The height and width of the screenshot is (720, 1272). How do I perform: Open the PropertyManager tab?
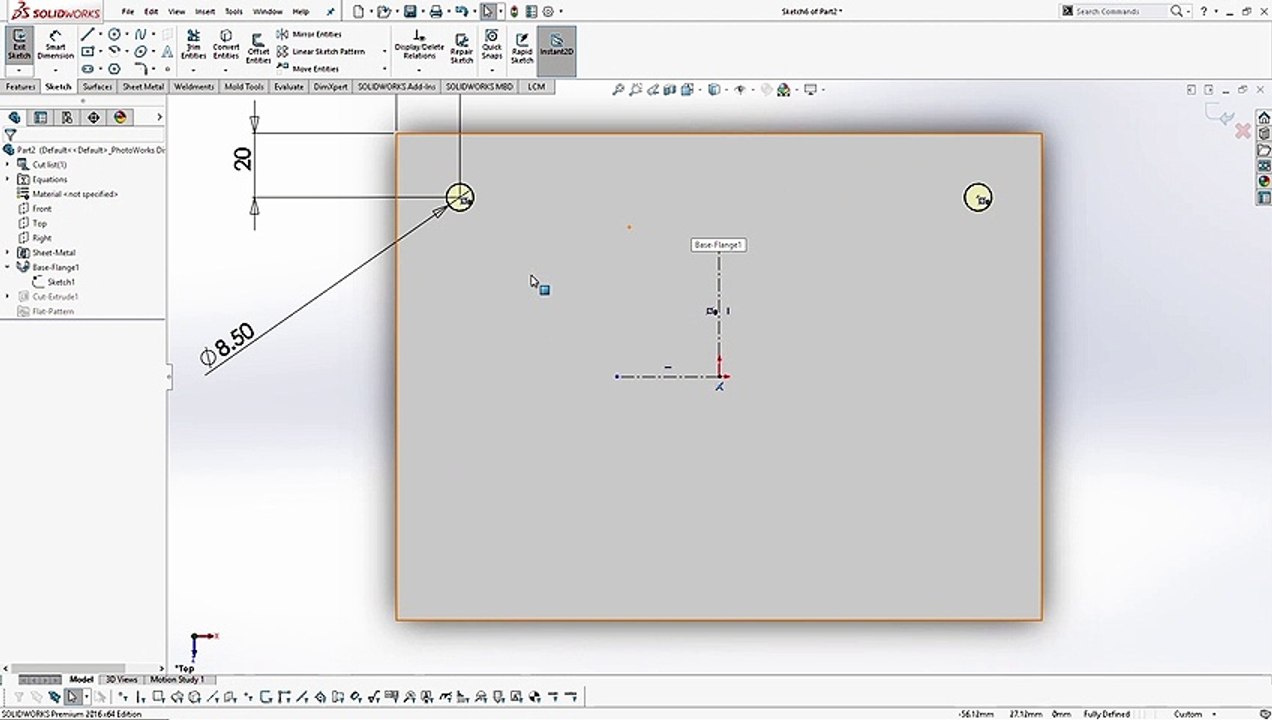click(41, 117)
